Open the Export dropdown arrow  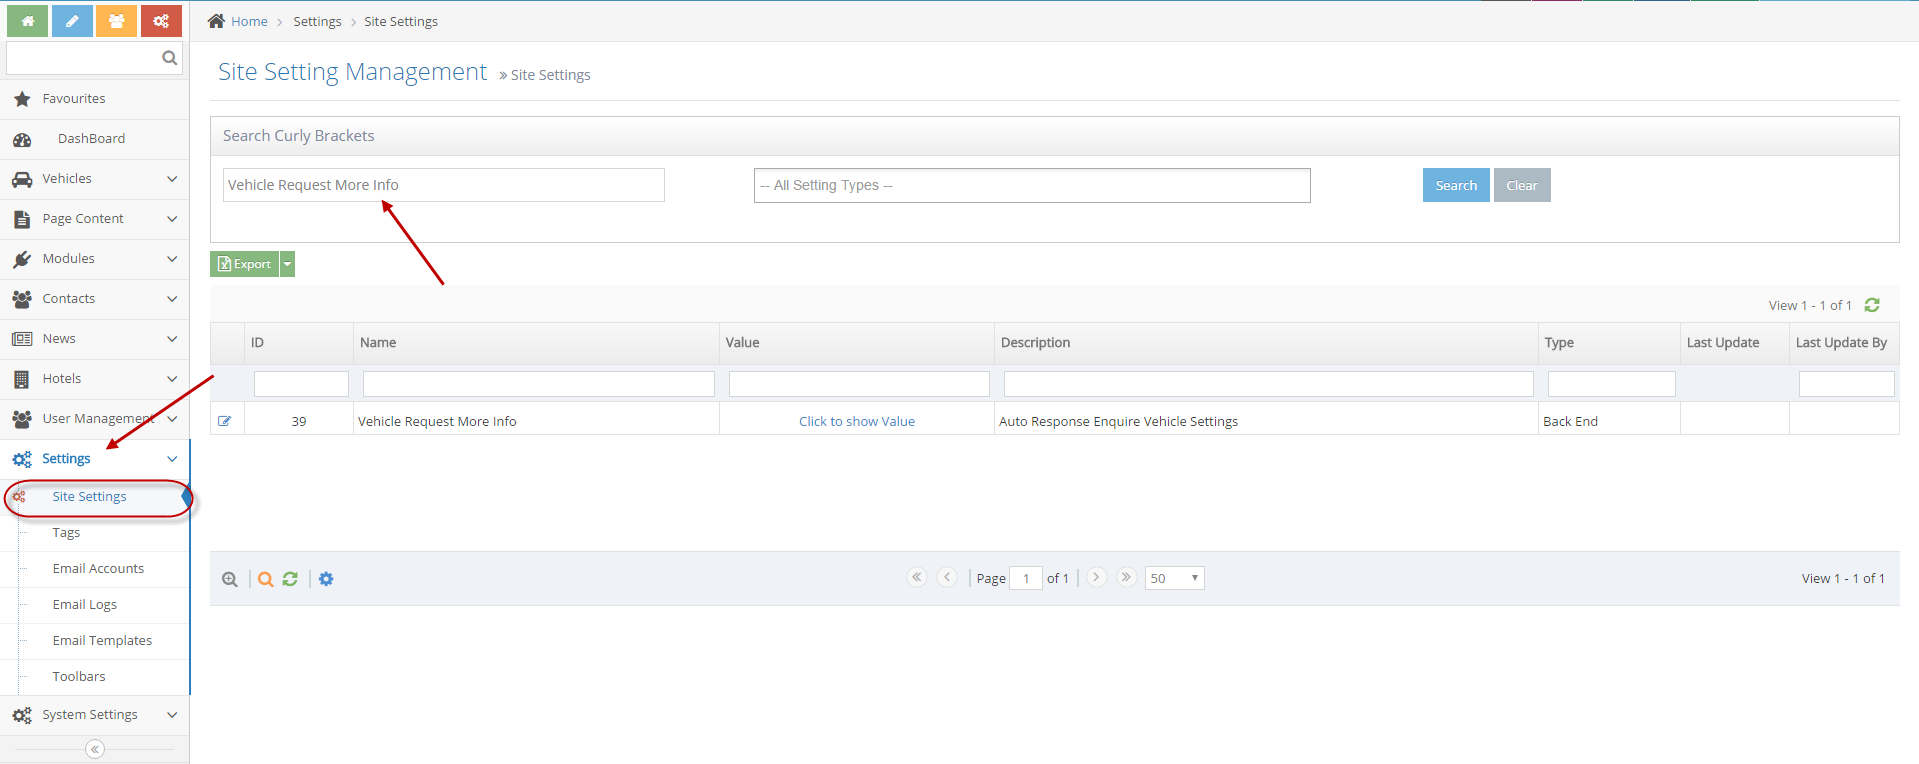[287, 264]
